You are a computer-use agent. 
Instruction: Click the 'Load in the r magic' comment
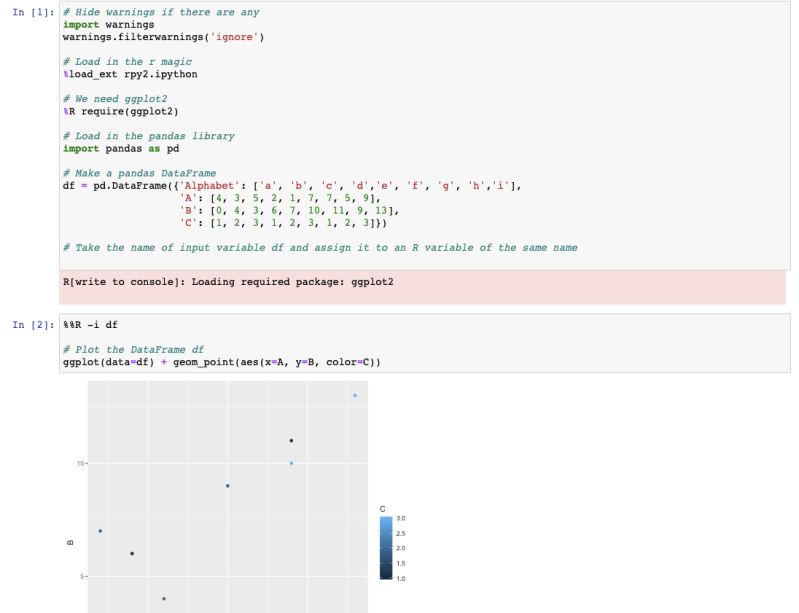click(127, 62)
